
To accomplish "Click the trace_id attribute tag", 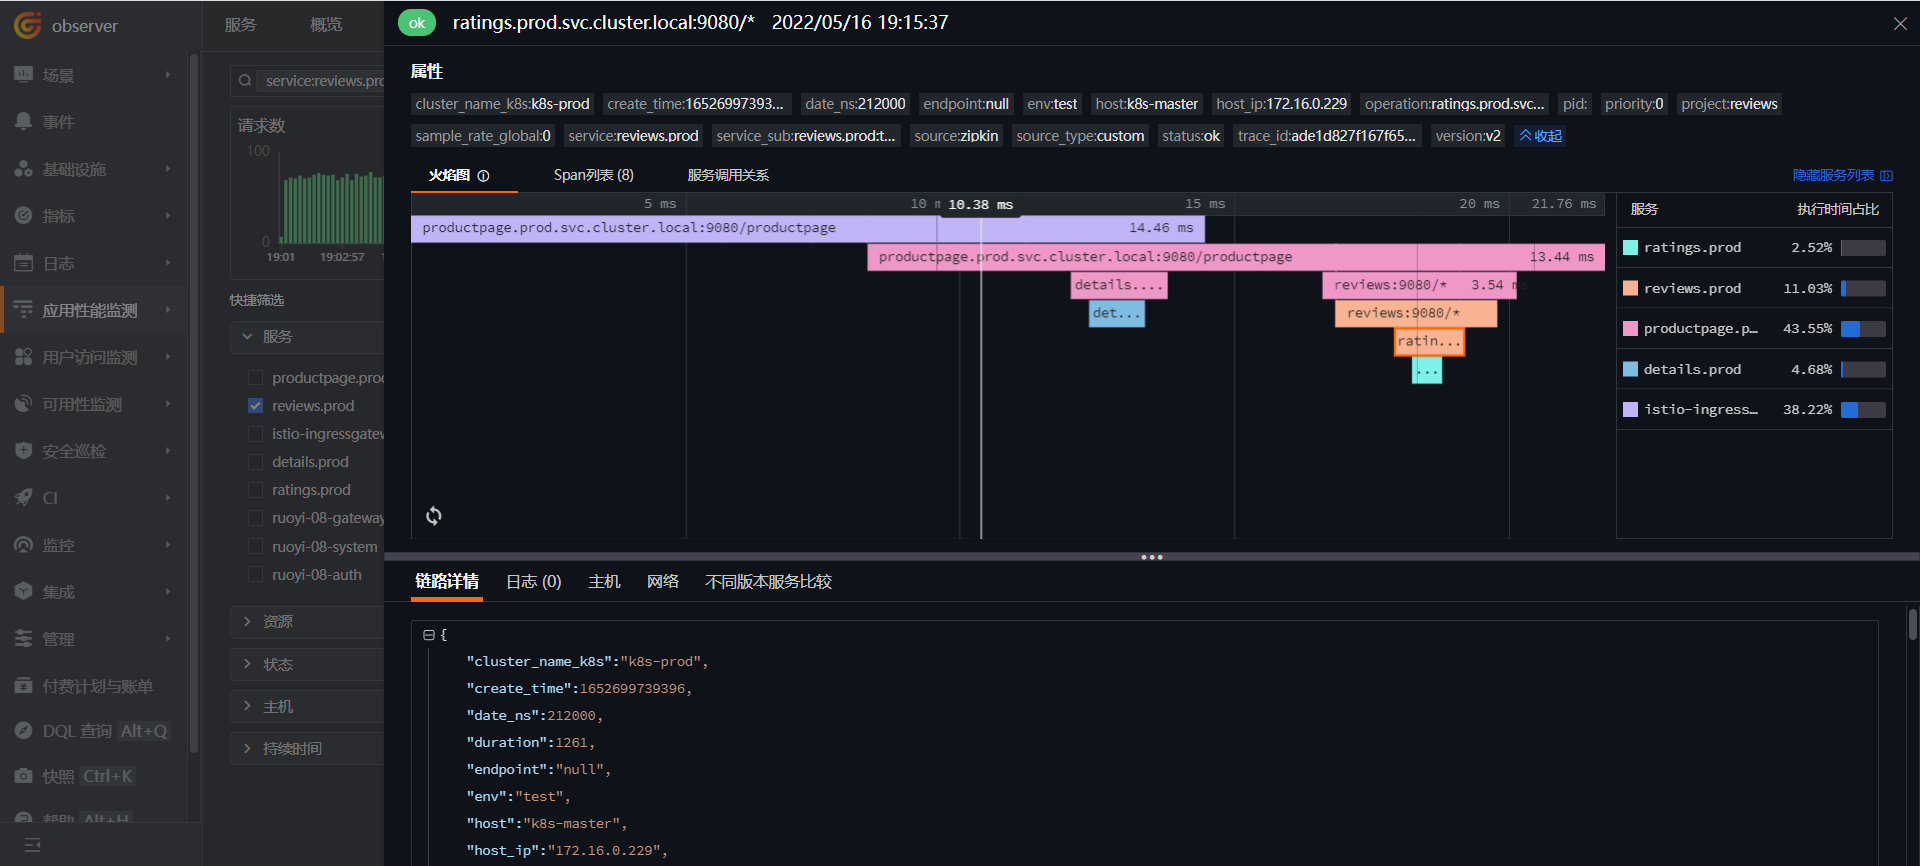I will pyautogui.click(x=1326, y=136).
